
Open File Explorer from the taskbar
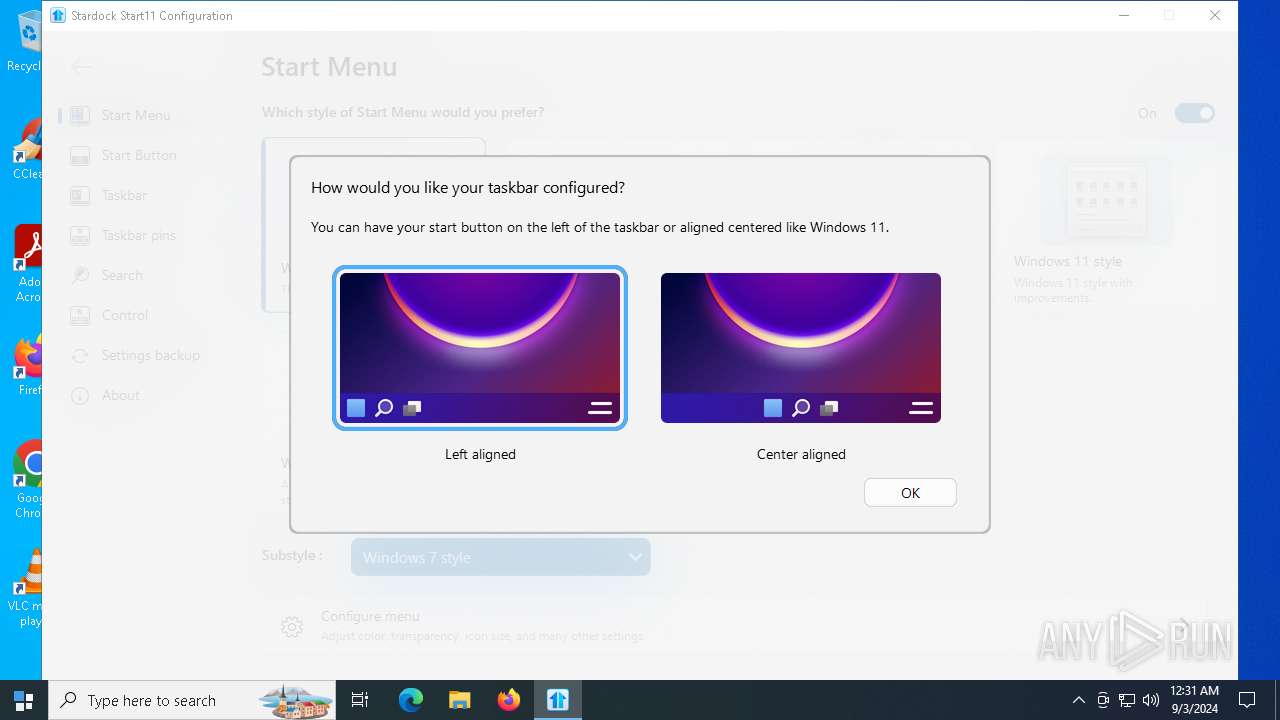click(459, 700)
